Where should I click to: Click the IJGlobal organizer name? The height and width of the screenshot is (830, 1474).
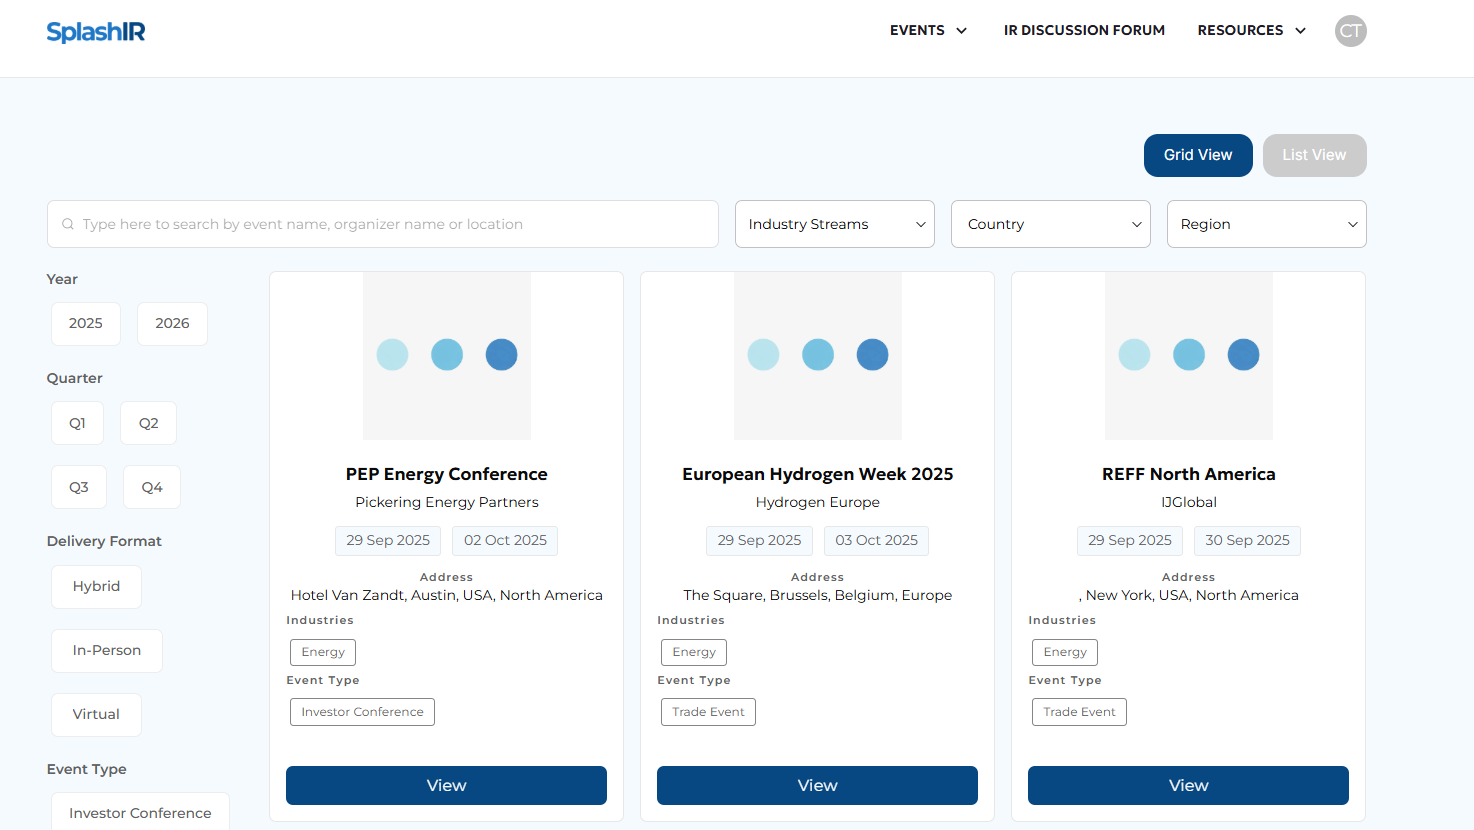tap(1189, 502)
